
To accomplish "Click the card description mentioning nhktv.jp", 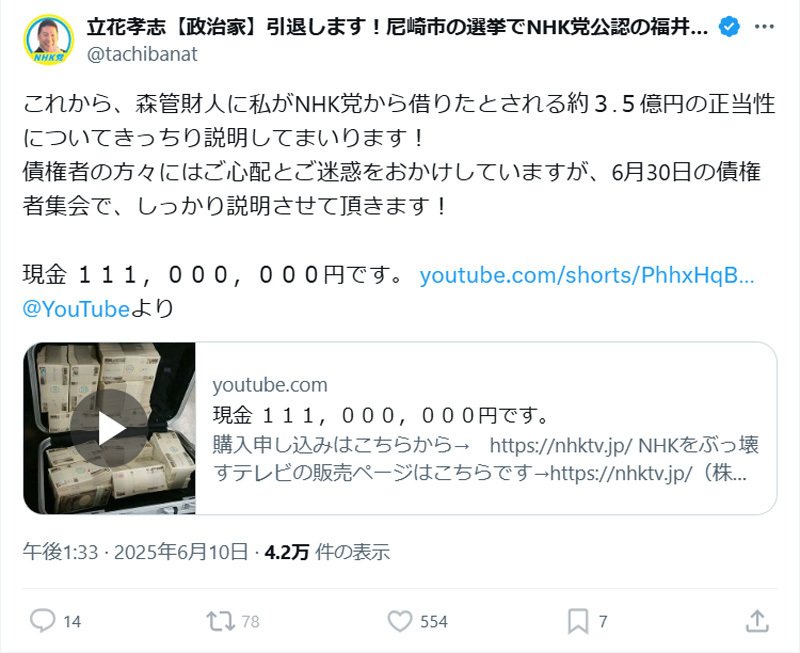I will tap(486, 459).
